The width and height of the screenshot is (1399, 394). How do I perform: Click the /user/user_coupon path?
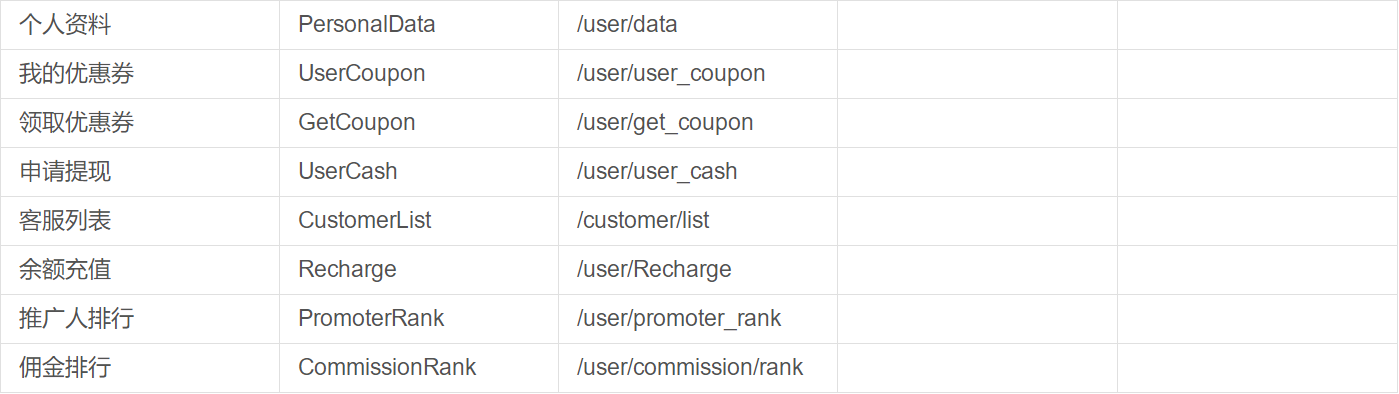coord(671,74)
